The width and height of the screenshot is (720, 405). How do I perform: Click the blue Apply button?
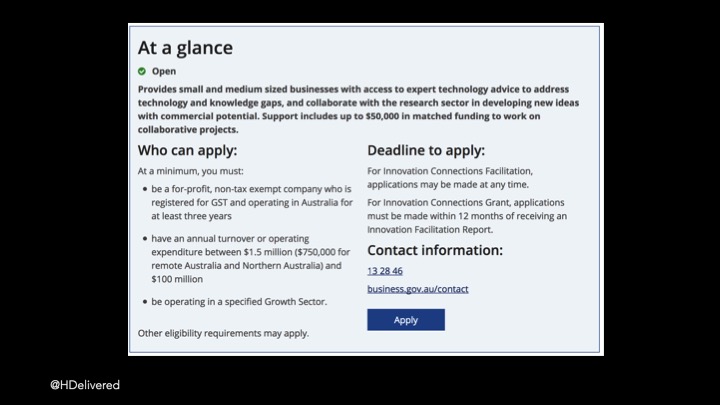pos(406,320)
